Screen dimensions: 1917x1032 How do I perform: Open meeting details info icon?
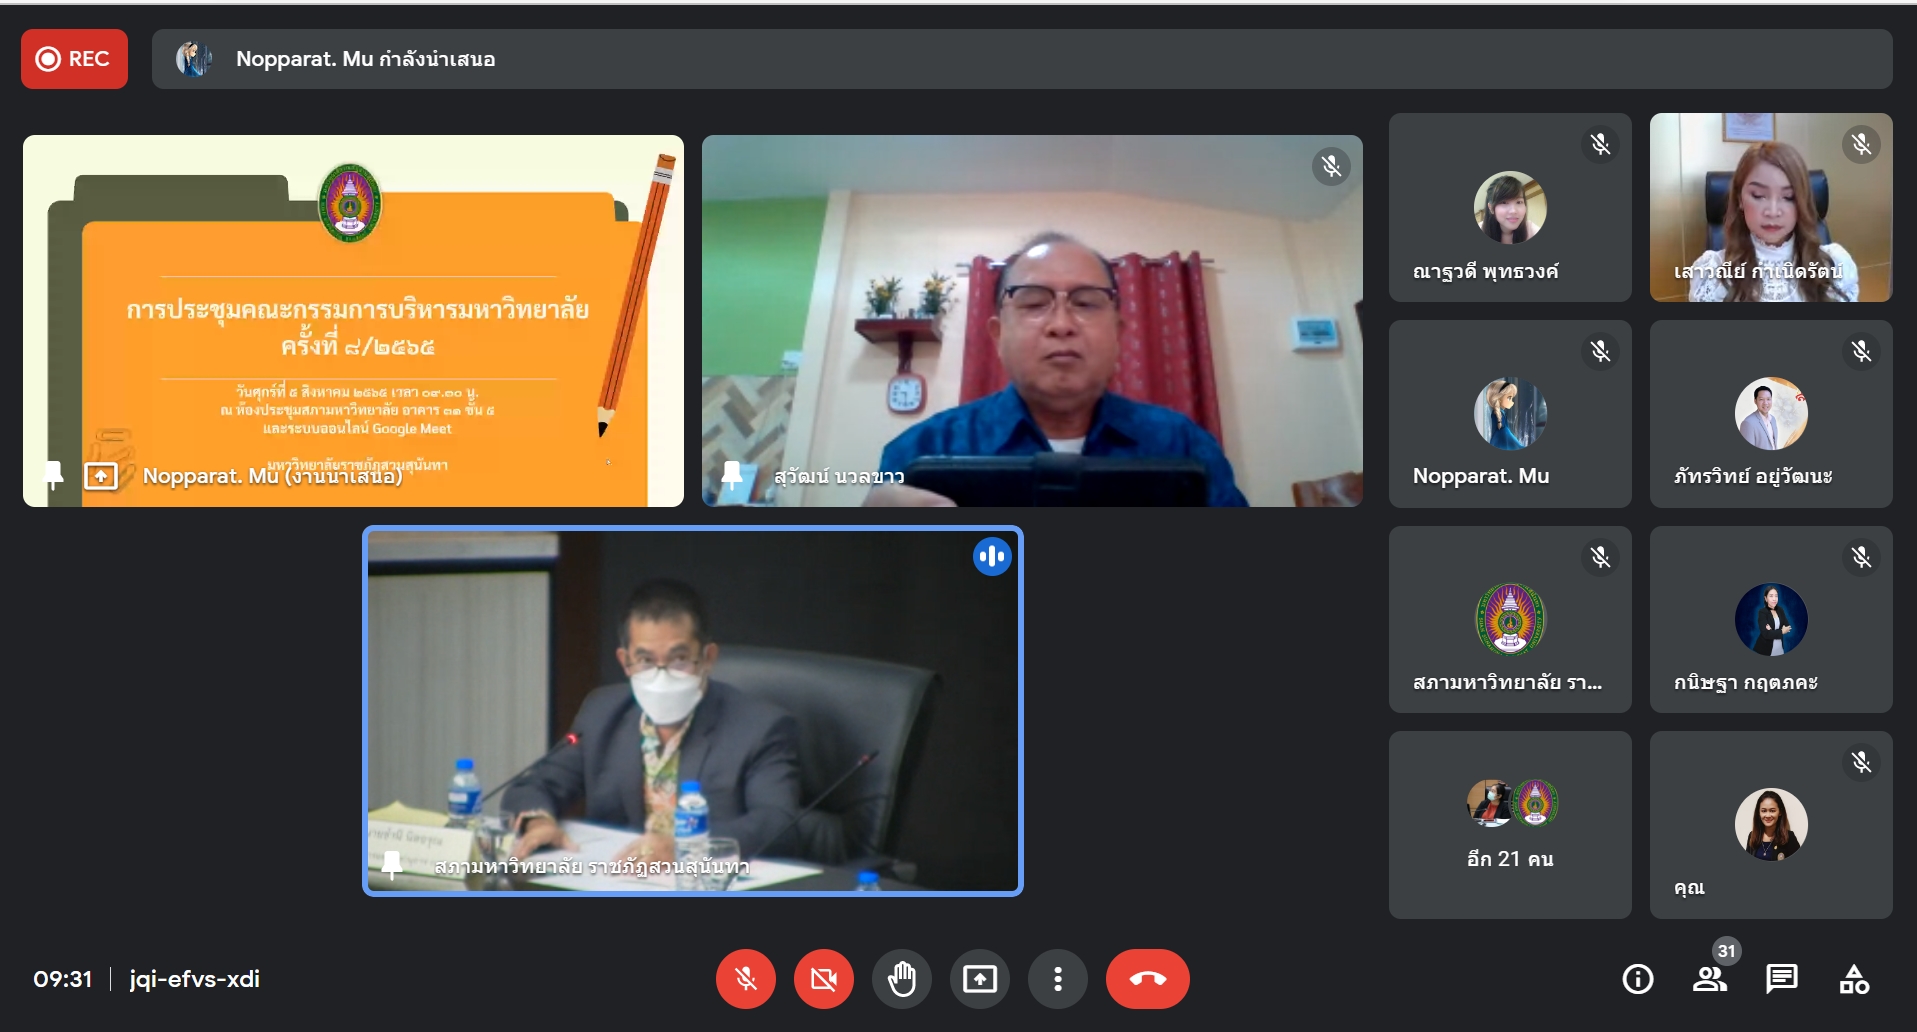click(1637, 978)
